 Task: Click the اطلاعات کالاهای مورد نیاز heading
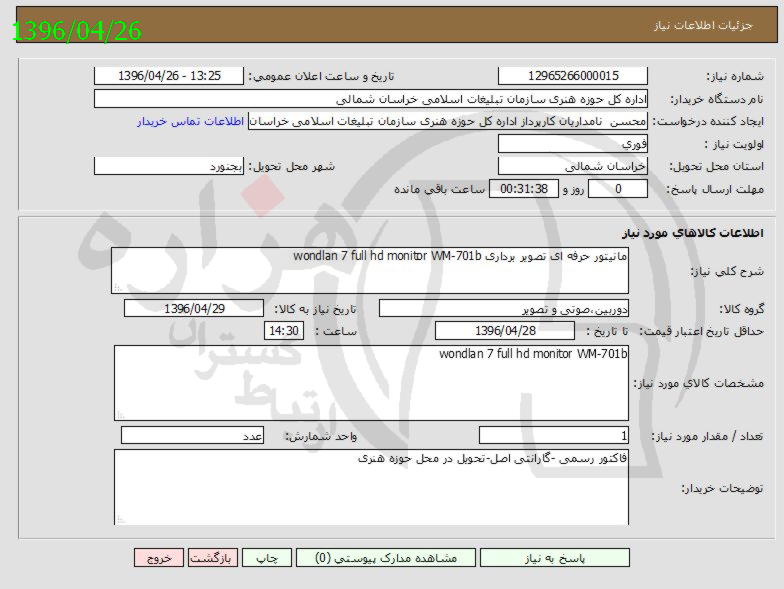pyautogui.click(x=693, y=234)
